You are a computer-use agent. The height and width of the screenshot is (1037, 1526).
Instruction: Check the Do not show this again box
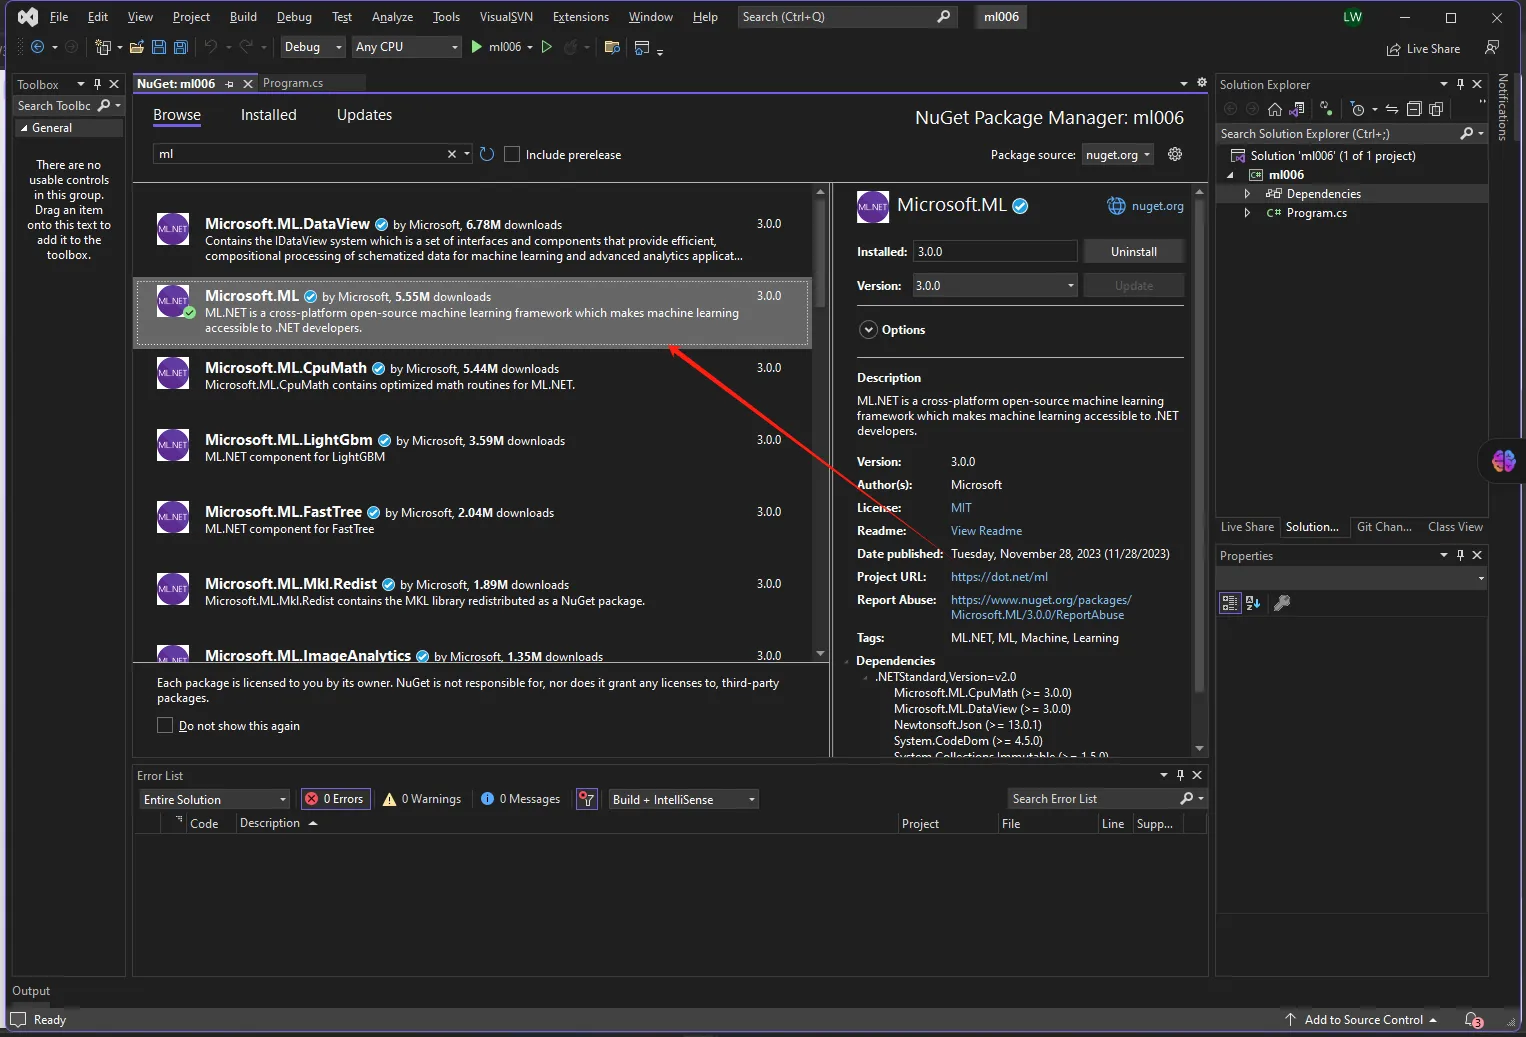point(165,725)
